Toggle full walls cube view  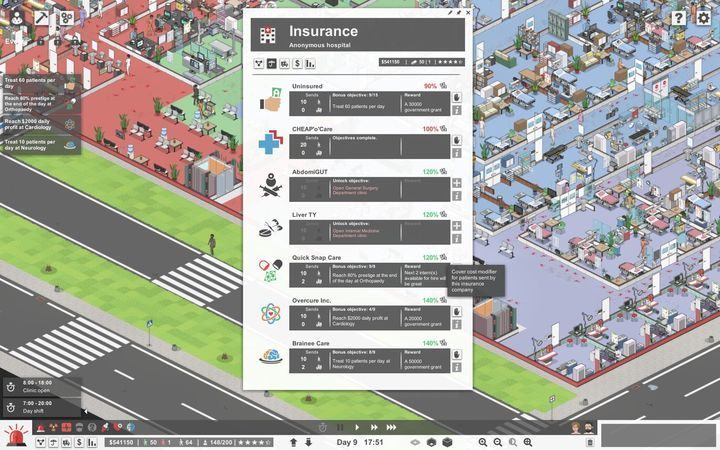447,442
